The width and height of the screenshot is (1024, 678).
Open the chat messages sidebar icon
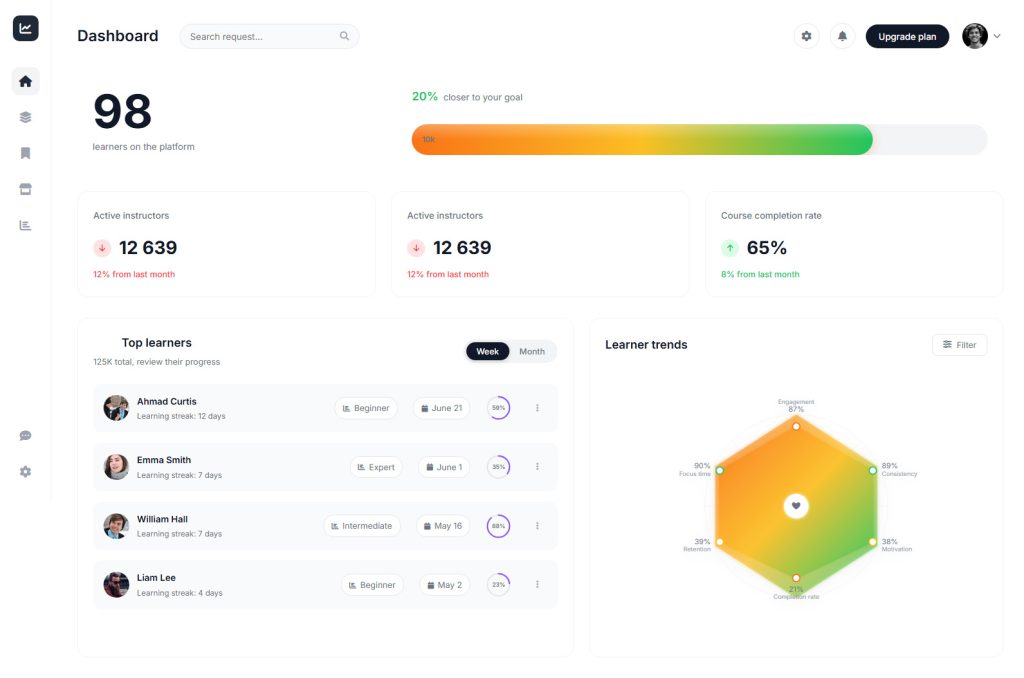[x=25, y=436]
